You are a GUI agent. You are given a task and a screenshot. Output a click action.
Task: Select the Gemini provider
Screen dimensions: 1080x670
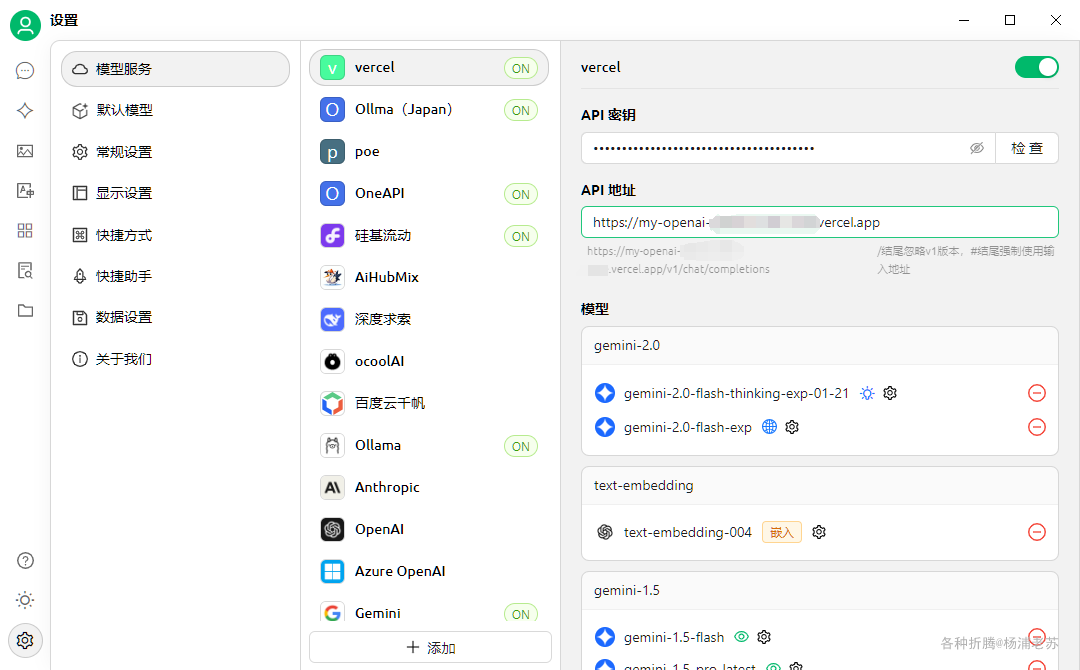pyautogui.click(x=429, y=611)
